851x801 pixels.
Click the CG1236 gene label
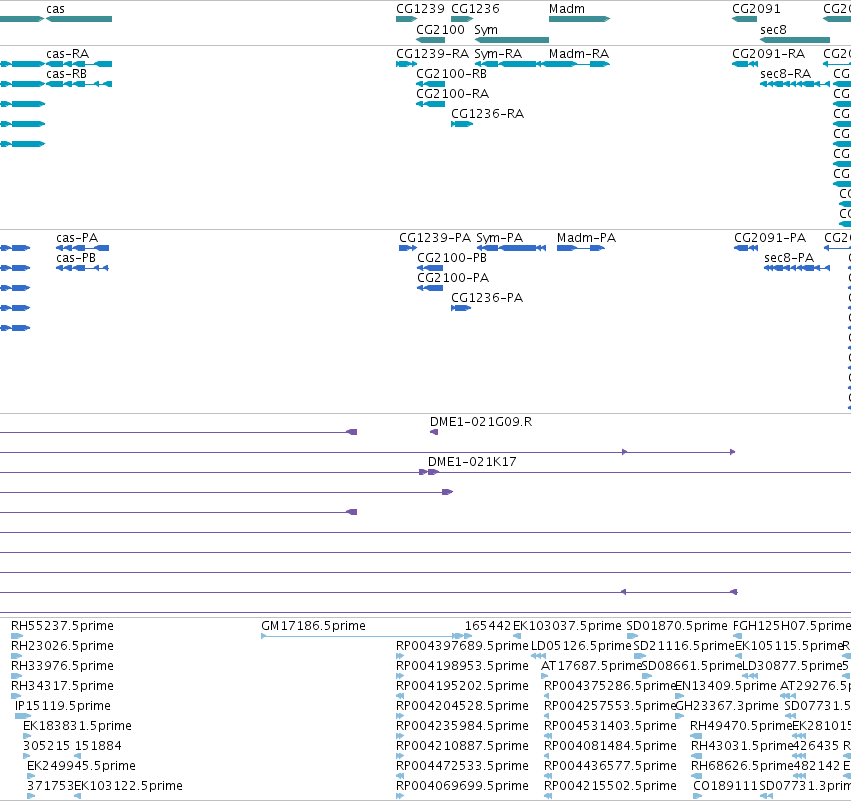coord(475,9)
